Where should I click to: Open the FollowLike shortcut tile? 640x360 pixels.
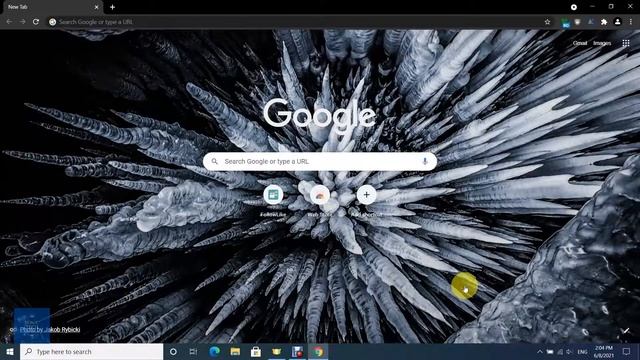coord(273,200)
